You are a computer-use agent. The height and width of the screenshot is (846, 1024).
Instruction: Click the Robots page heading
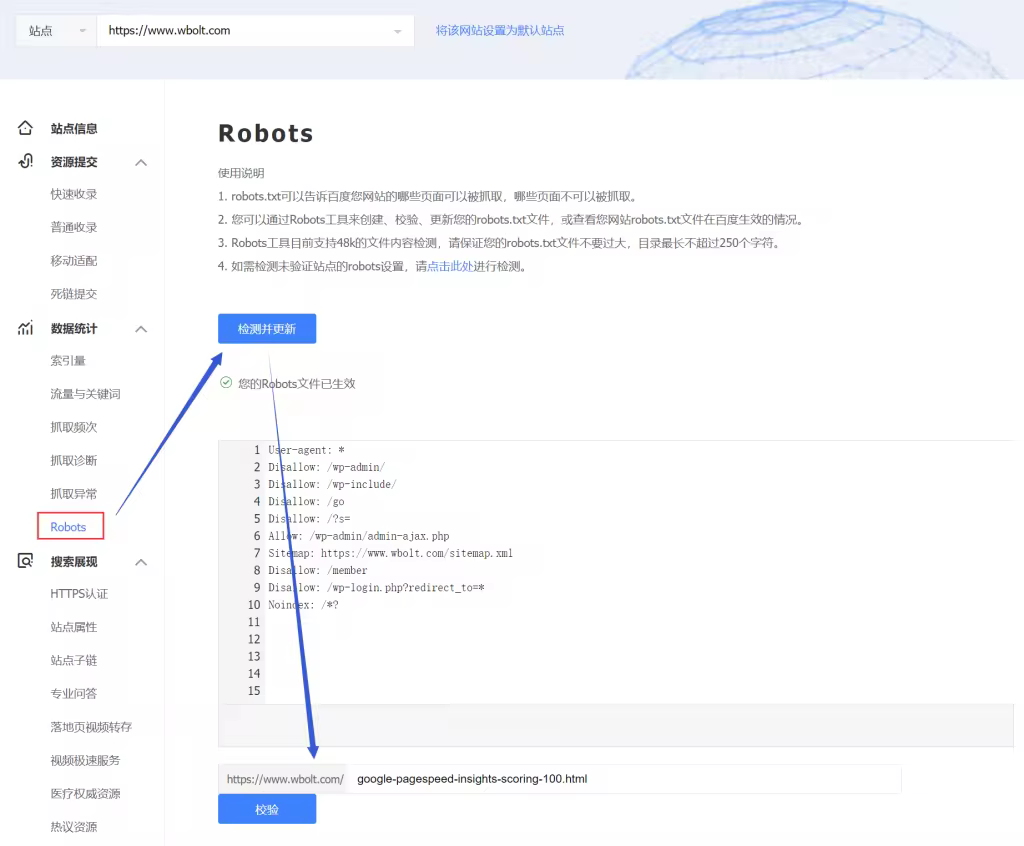266,133
